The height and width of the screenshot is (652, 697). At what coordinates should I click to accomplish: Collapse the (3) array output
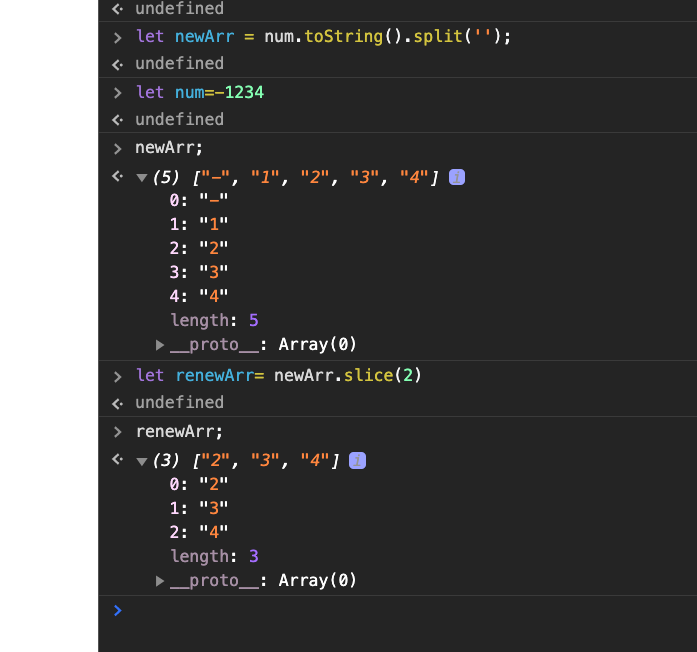(x=142, y=461)
